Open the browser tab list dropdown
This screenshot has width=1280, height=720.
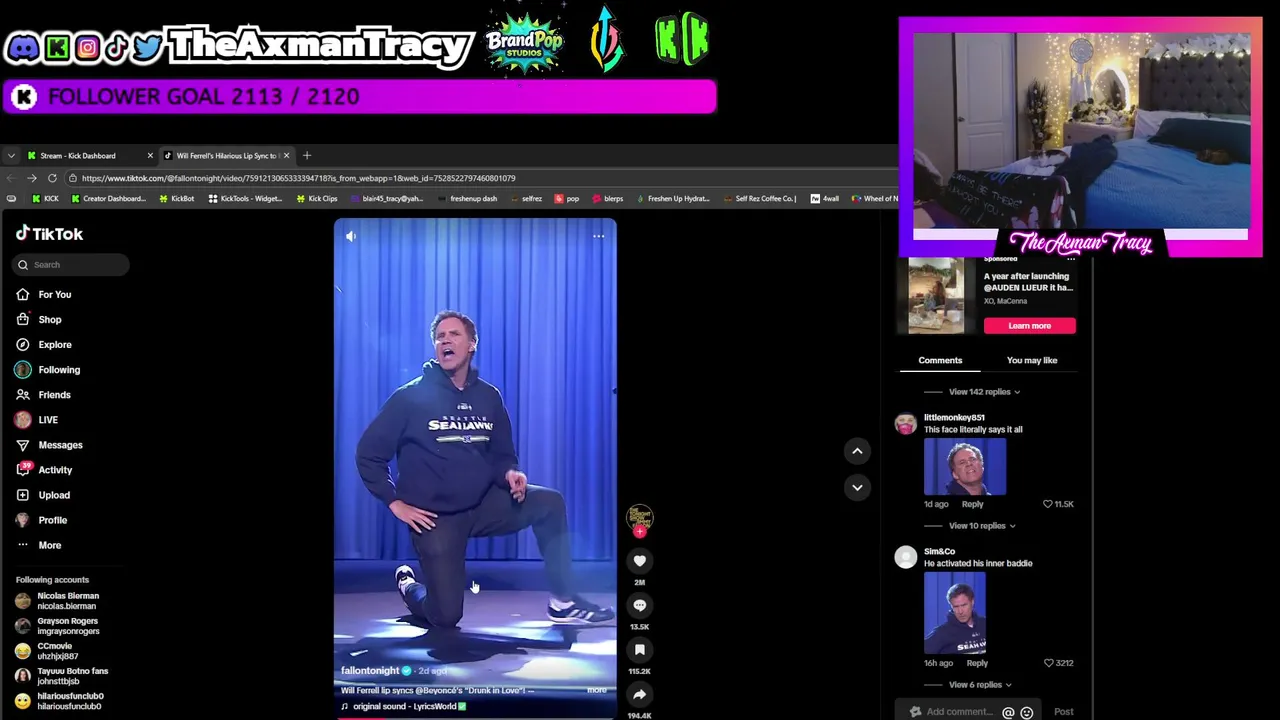[10, 156]
